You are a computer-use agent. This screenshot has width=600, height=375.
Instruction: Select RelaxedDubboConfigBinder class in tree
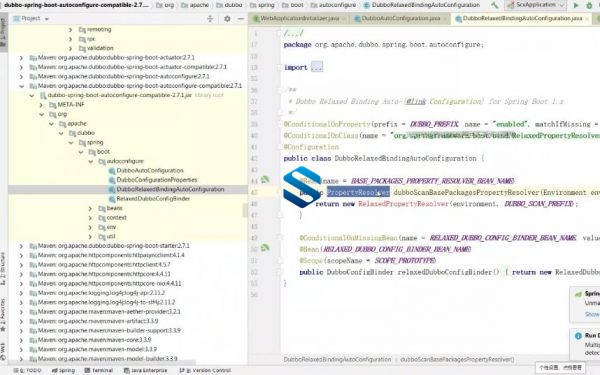tap(153, 199)
